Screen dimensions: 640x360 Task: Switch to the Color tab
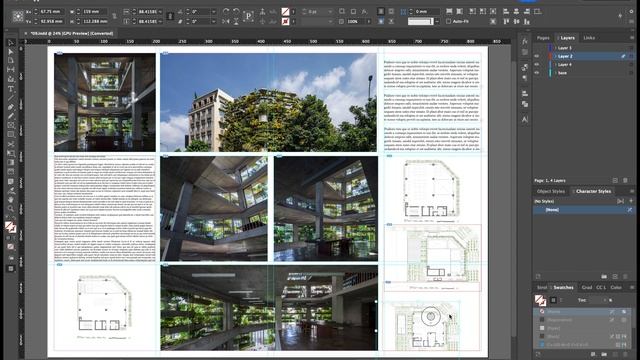[x=616, y=287]
